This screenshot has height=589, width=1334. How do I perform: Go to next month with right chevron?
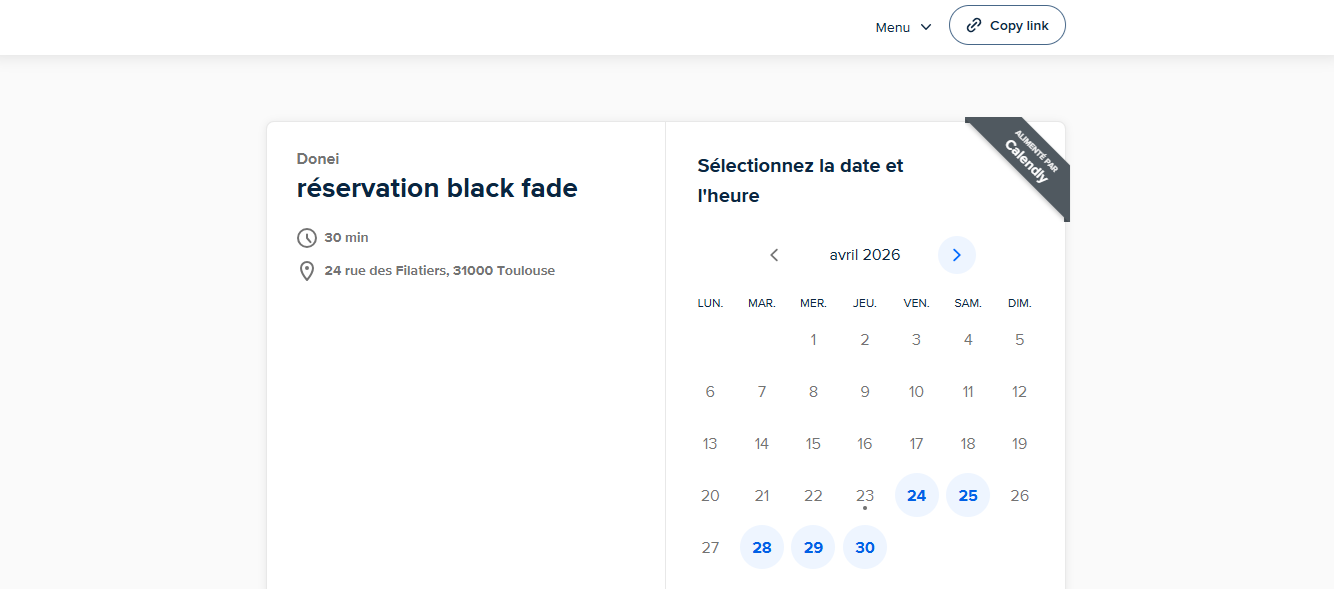click(956, 255)
